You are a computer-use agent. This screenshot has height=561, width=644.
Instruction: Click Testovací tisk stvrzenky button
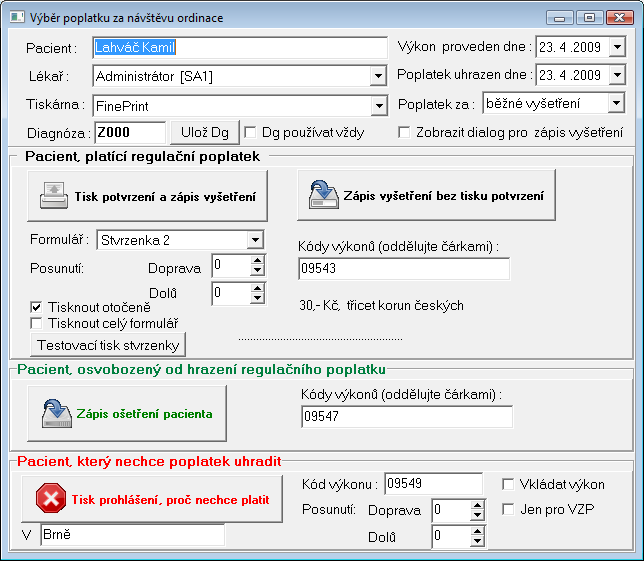(x=109, y=345)
